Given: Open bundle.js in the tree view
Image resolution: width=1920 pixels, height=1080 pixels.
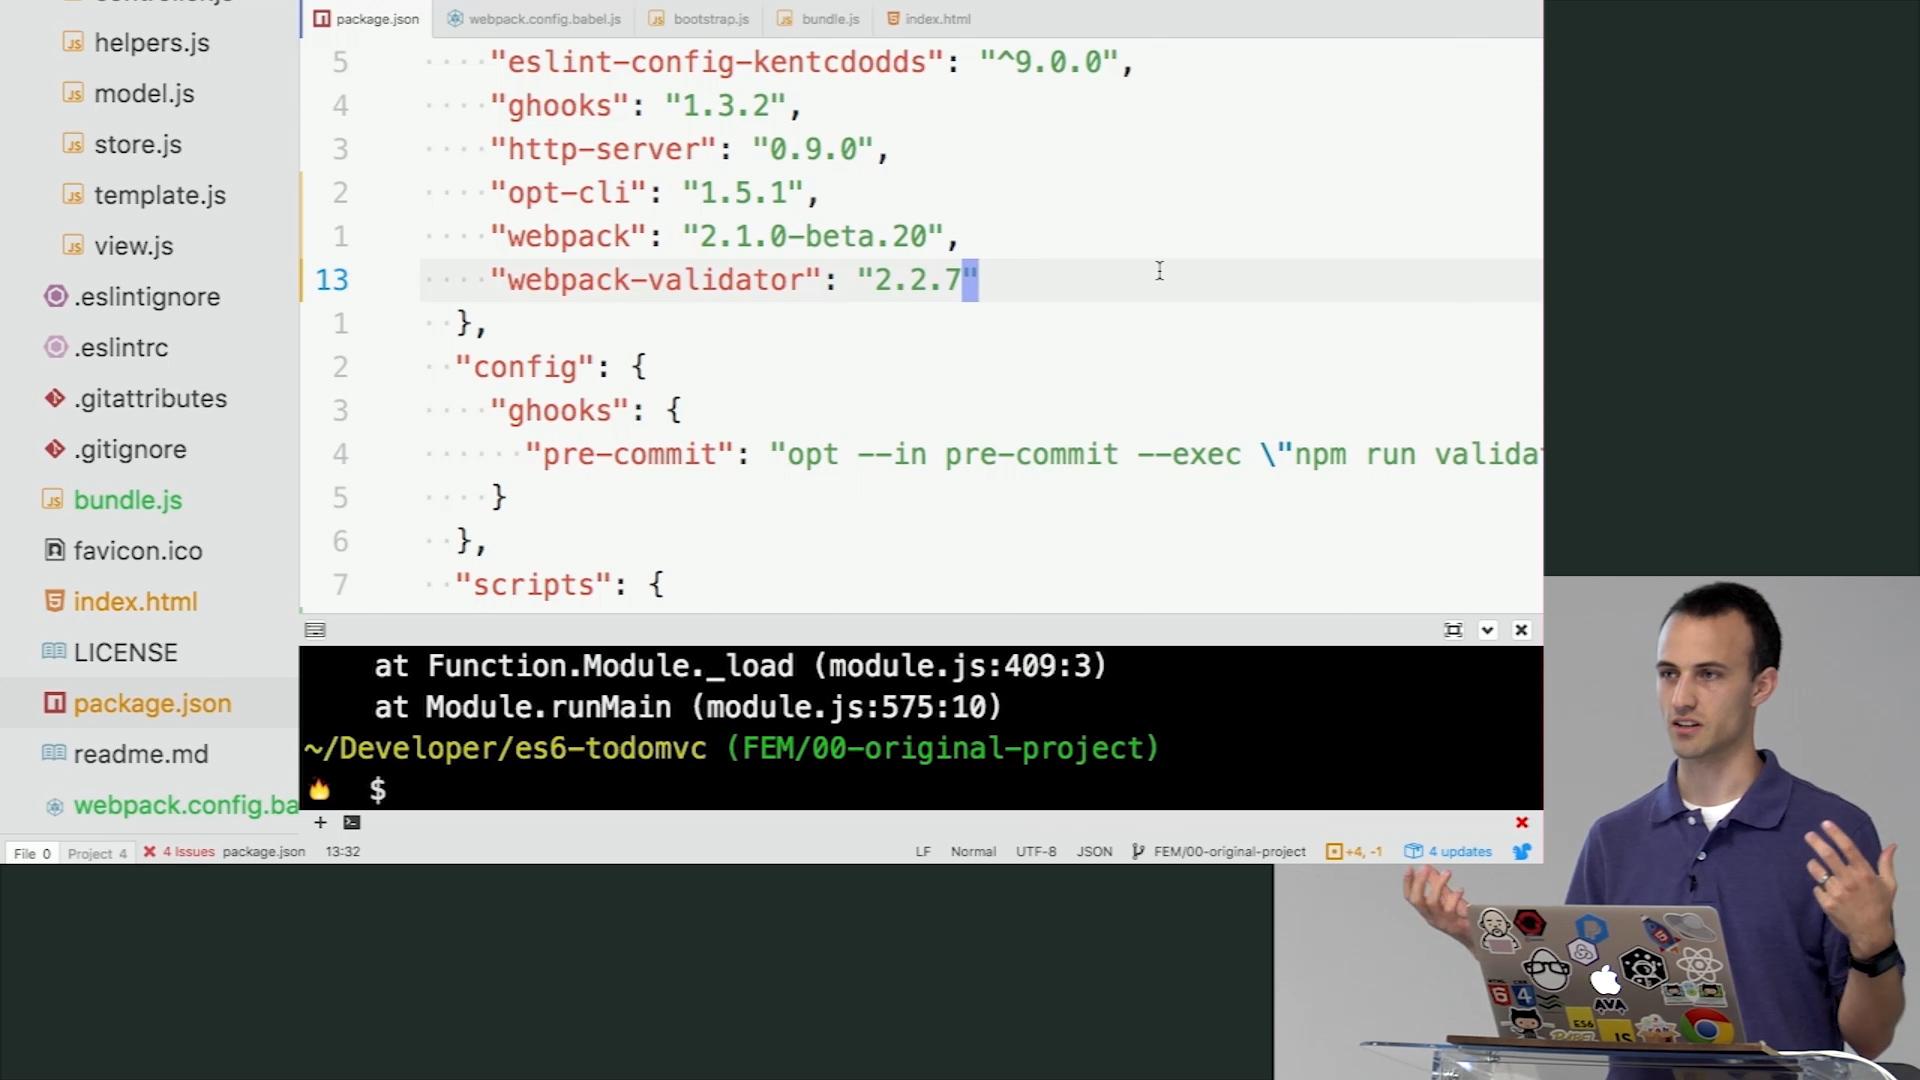Looking at the screenshot, I should 128,500.
